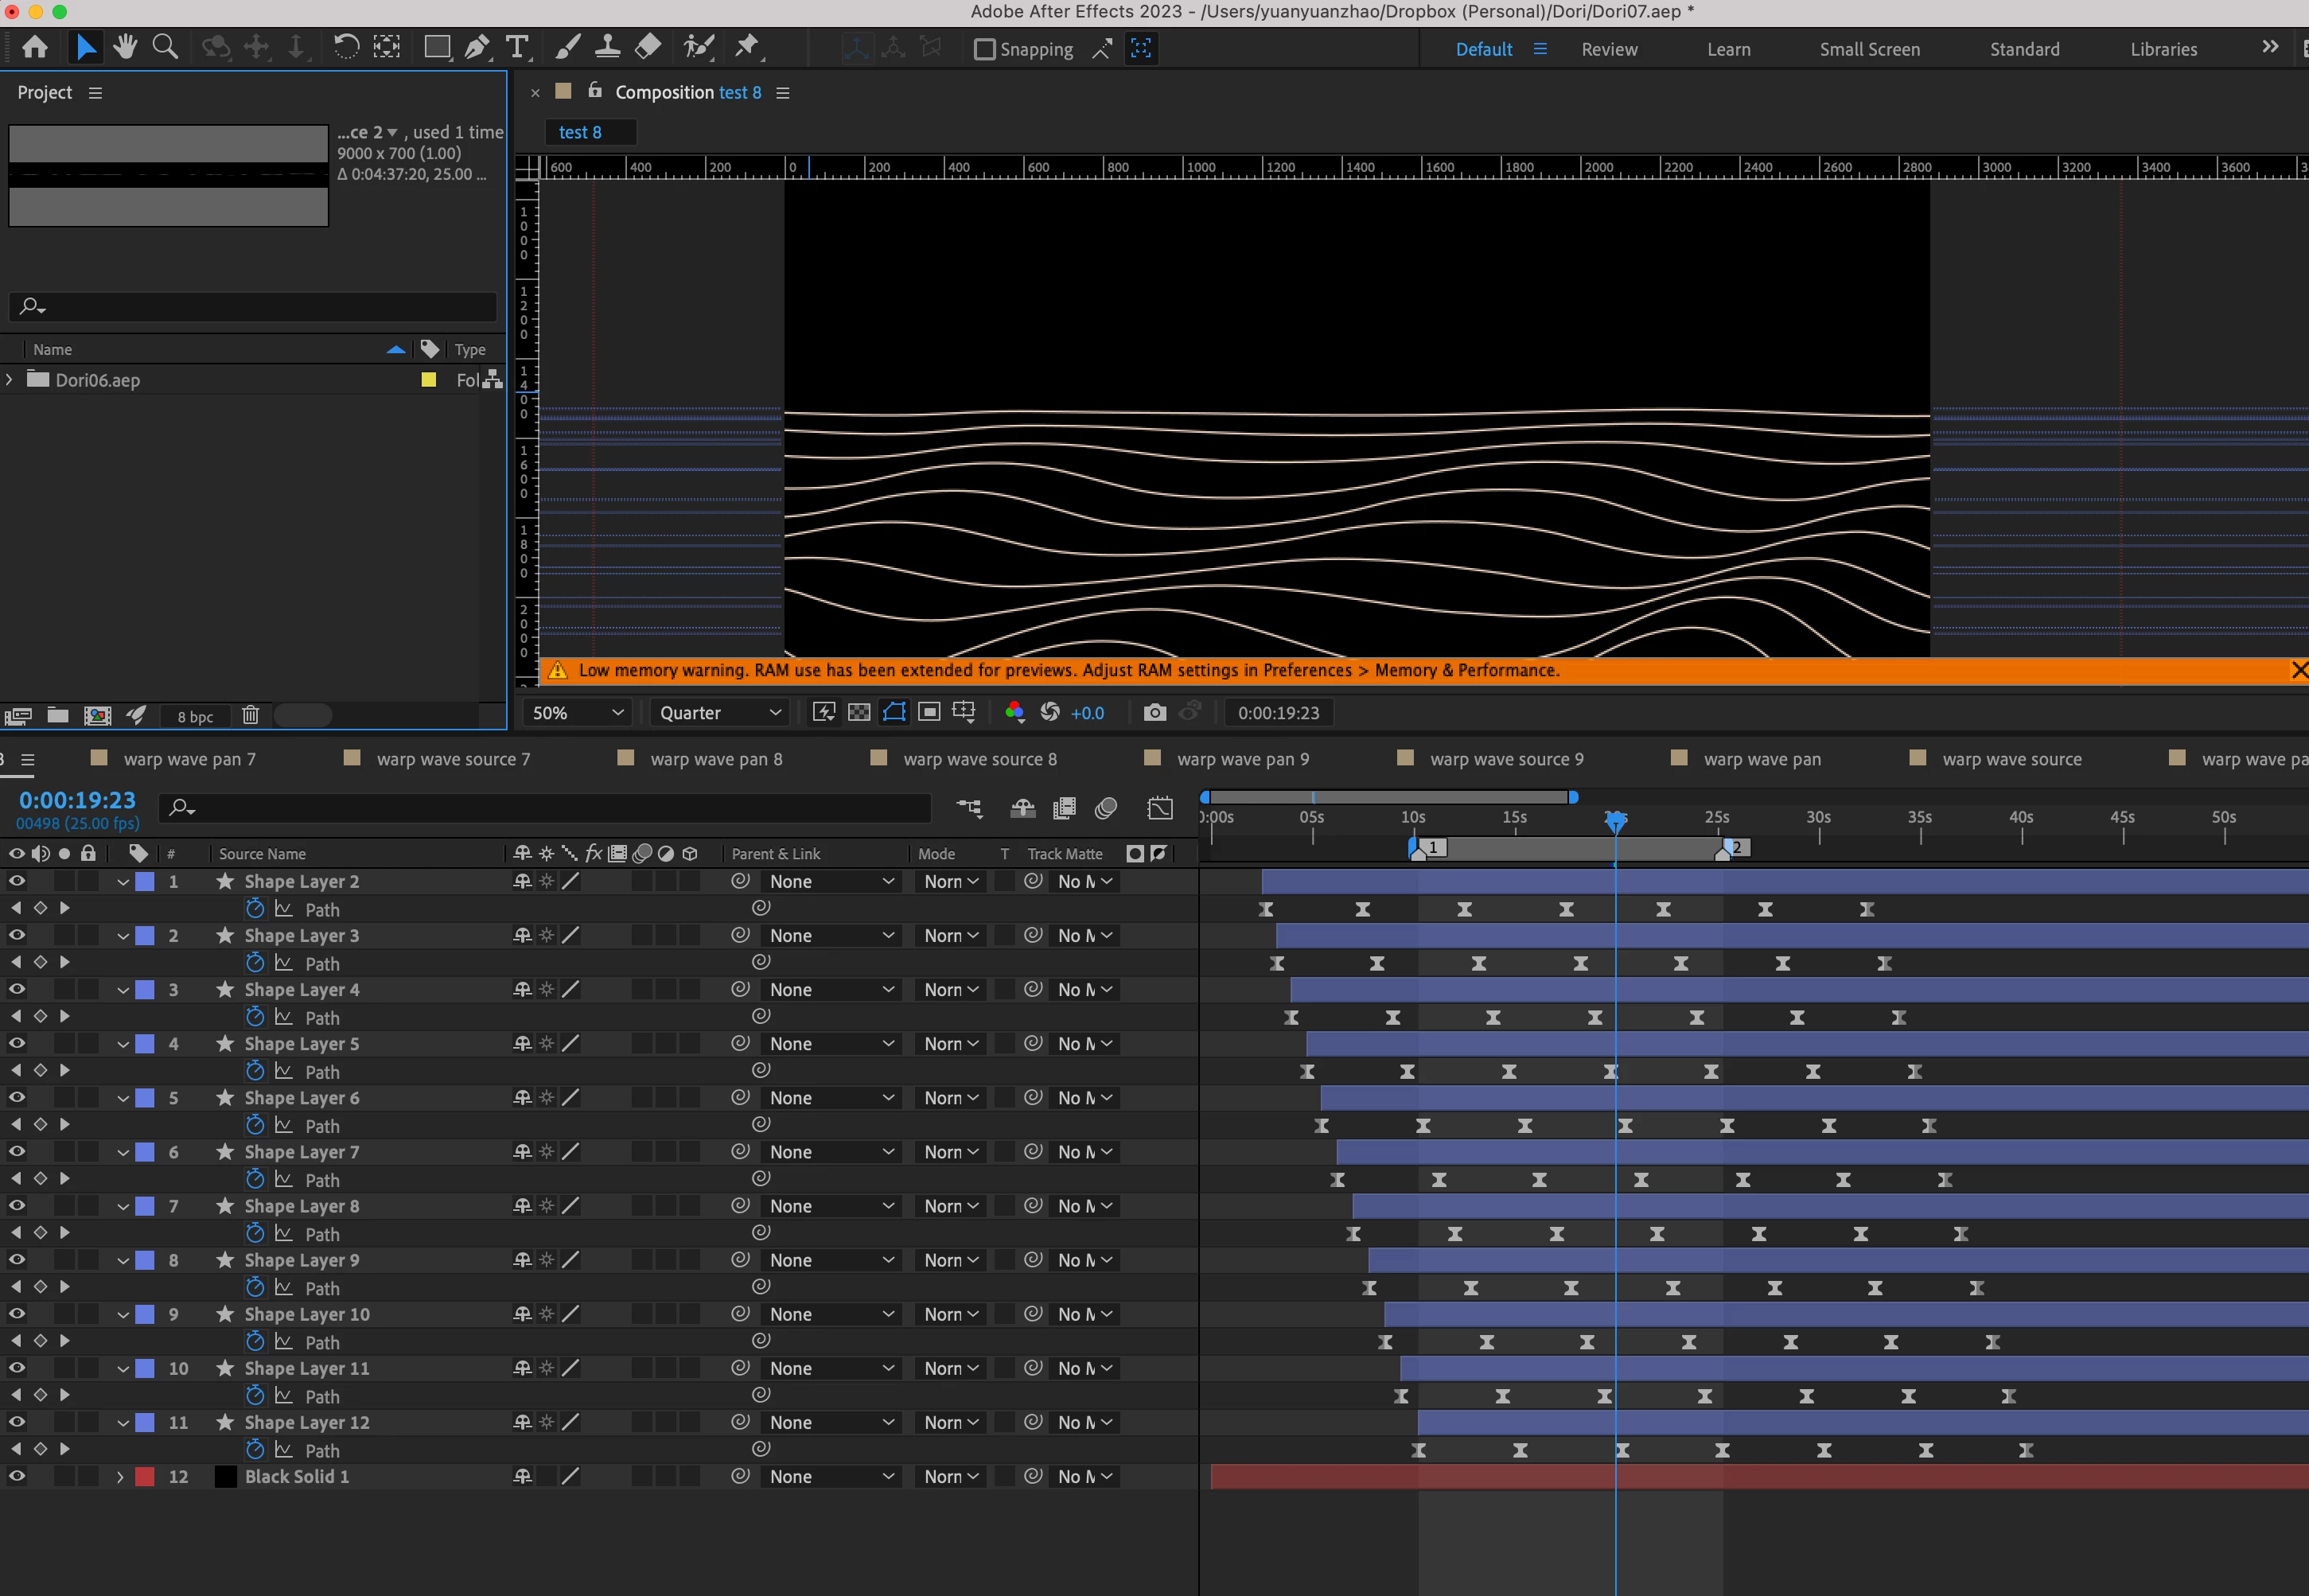This screenshot has height=1596, width=2309.
Task: Expand the Dori06.aep folder
Action: click(10, 380)
